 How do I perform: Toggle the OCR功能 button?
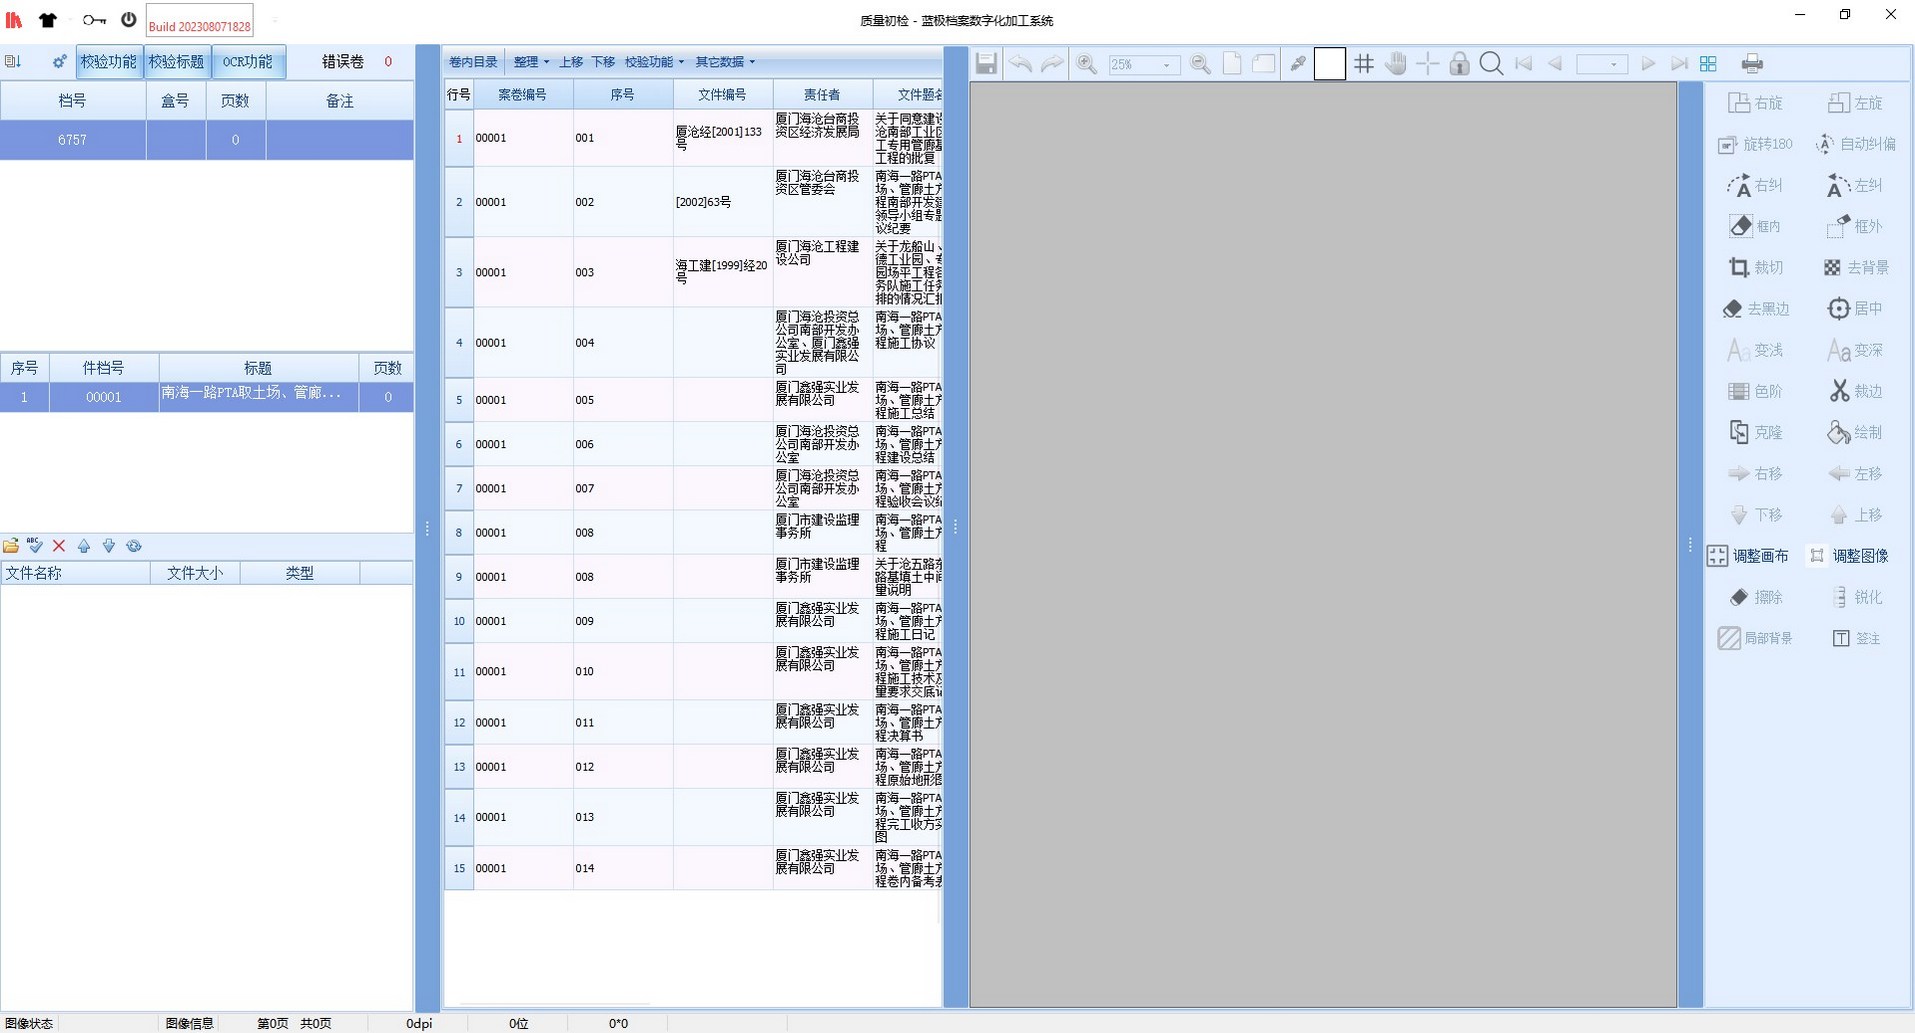247,62
